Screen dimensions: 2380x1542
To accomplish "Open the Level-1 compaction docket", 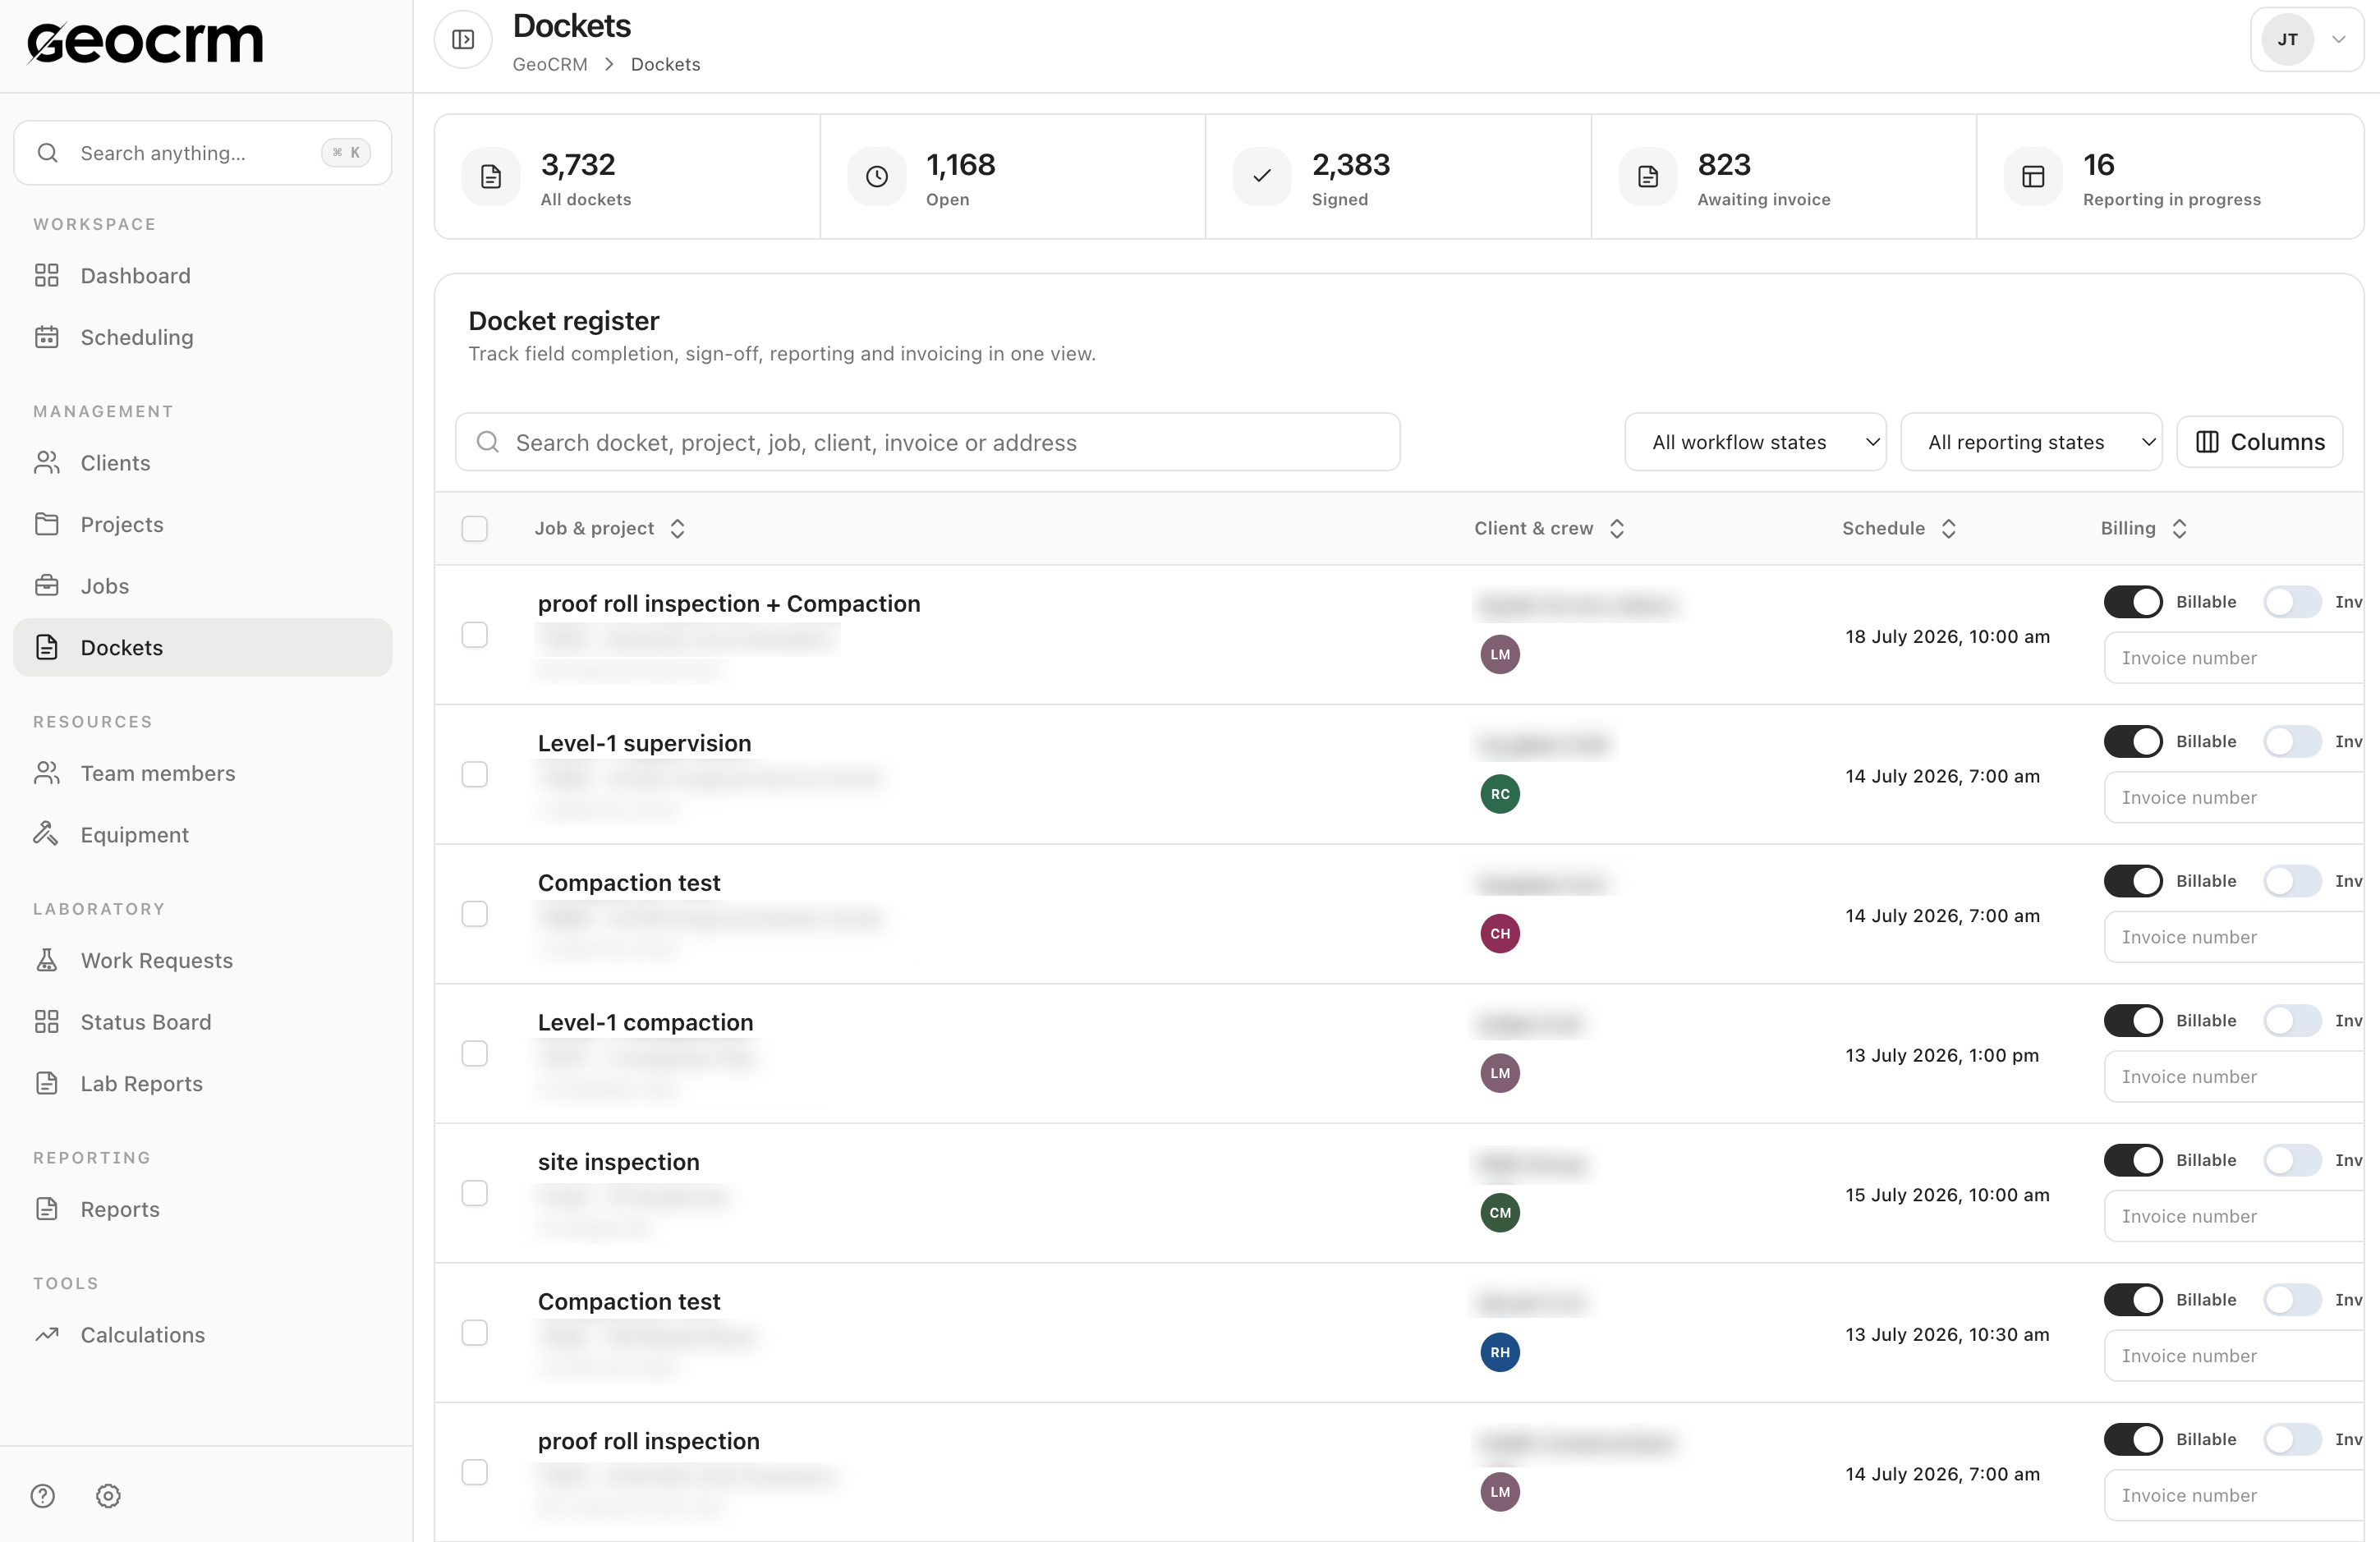I will tap(646, 1022).
